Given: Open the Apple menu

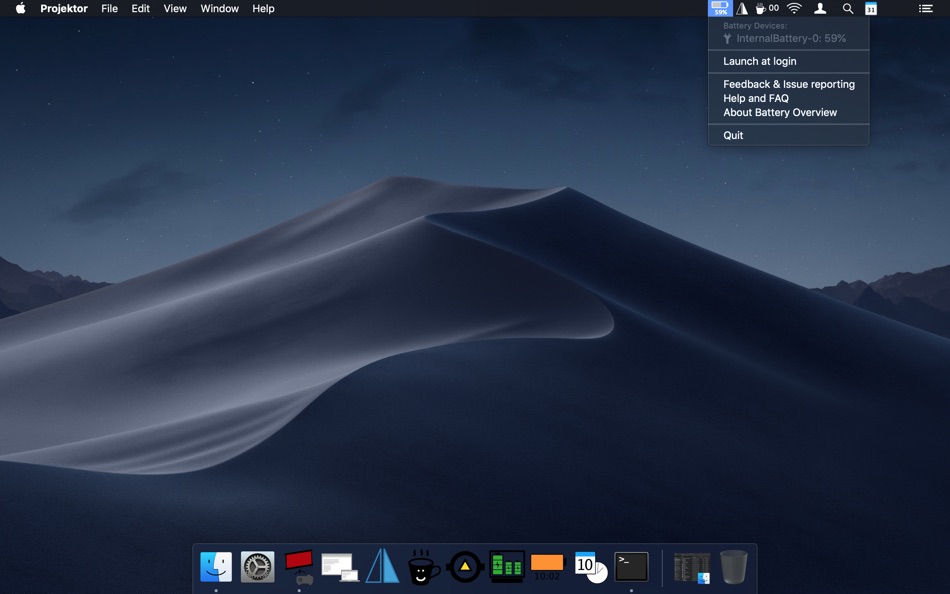Looking at the screenshot, I should (x=20, y=8).
